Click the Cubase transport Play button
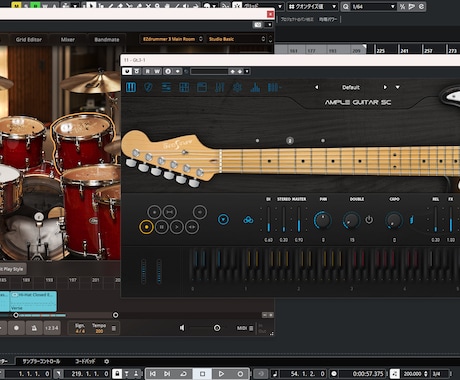The height and width of the screenshot is (380, 460). [x=221, y=374]
